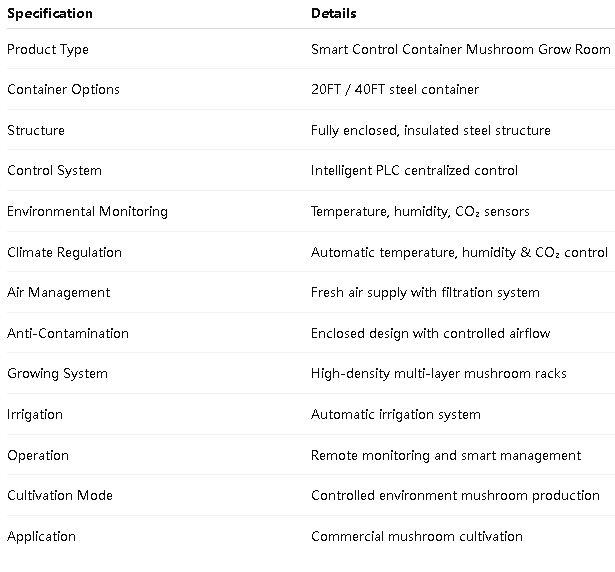
Task: Select Intelligent PLC centralized control text
Action: [x=414, y=171]
